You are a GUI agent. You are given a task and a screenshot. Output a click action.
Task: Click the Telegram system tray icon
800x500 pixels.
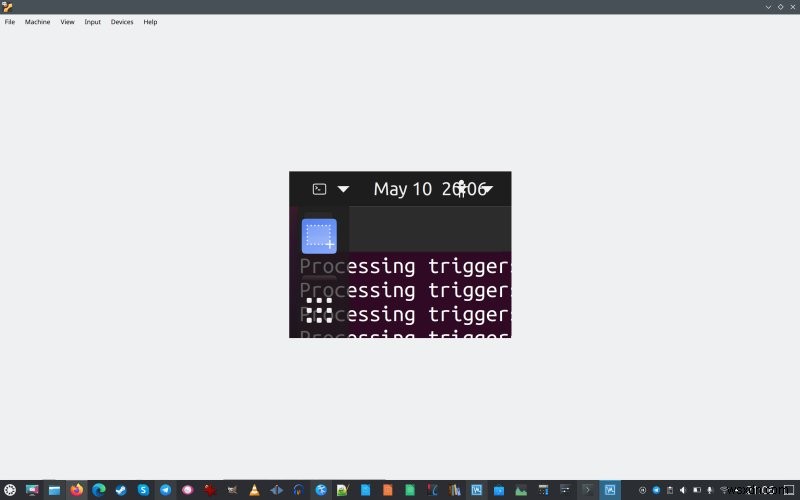(656, 490)
